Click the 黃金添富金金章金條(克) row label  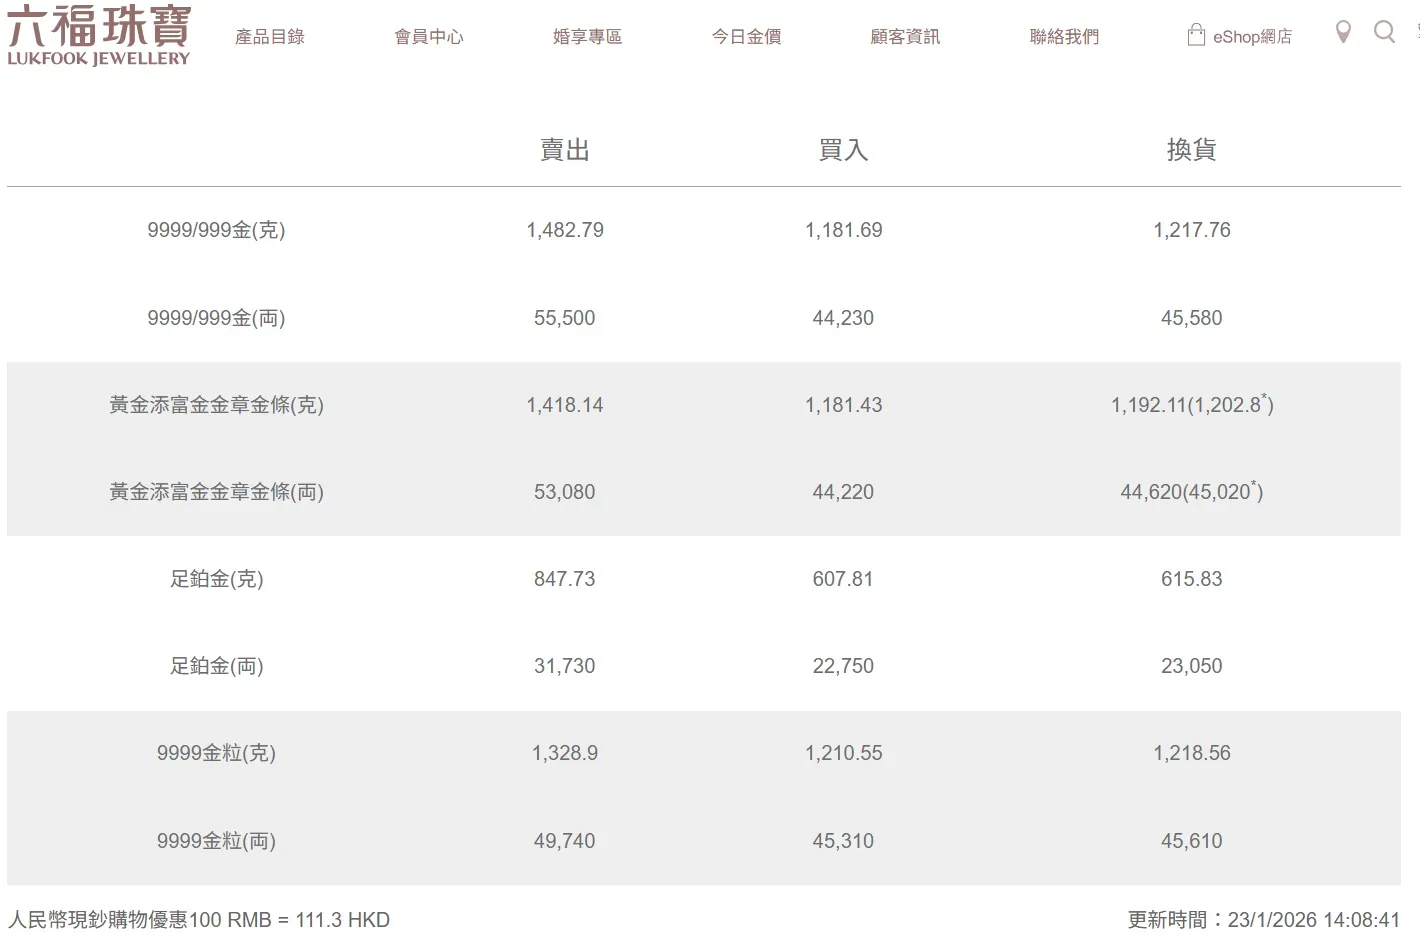pos(215,405)
